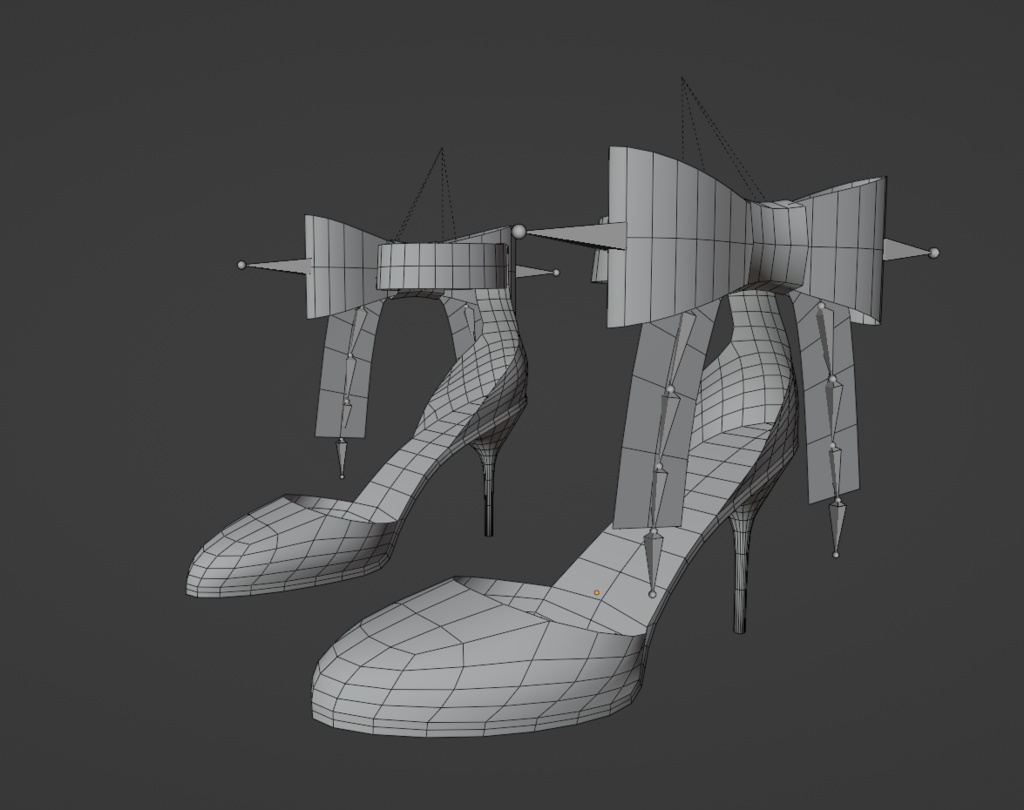Select the orange origin point on the shoe sole
This screenshot has width=1024, height=810.
pos(597,591)
